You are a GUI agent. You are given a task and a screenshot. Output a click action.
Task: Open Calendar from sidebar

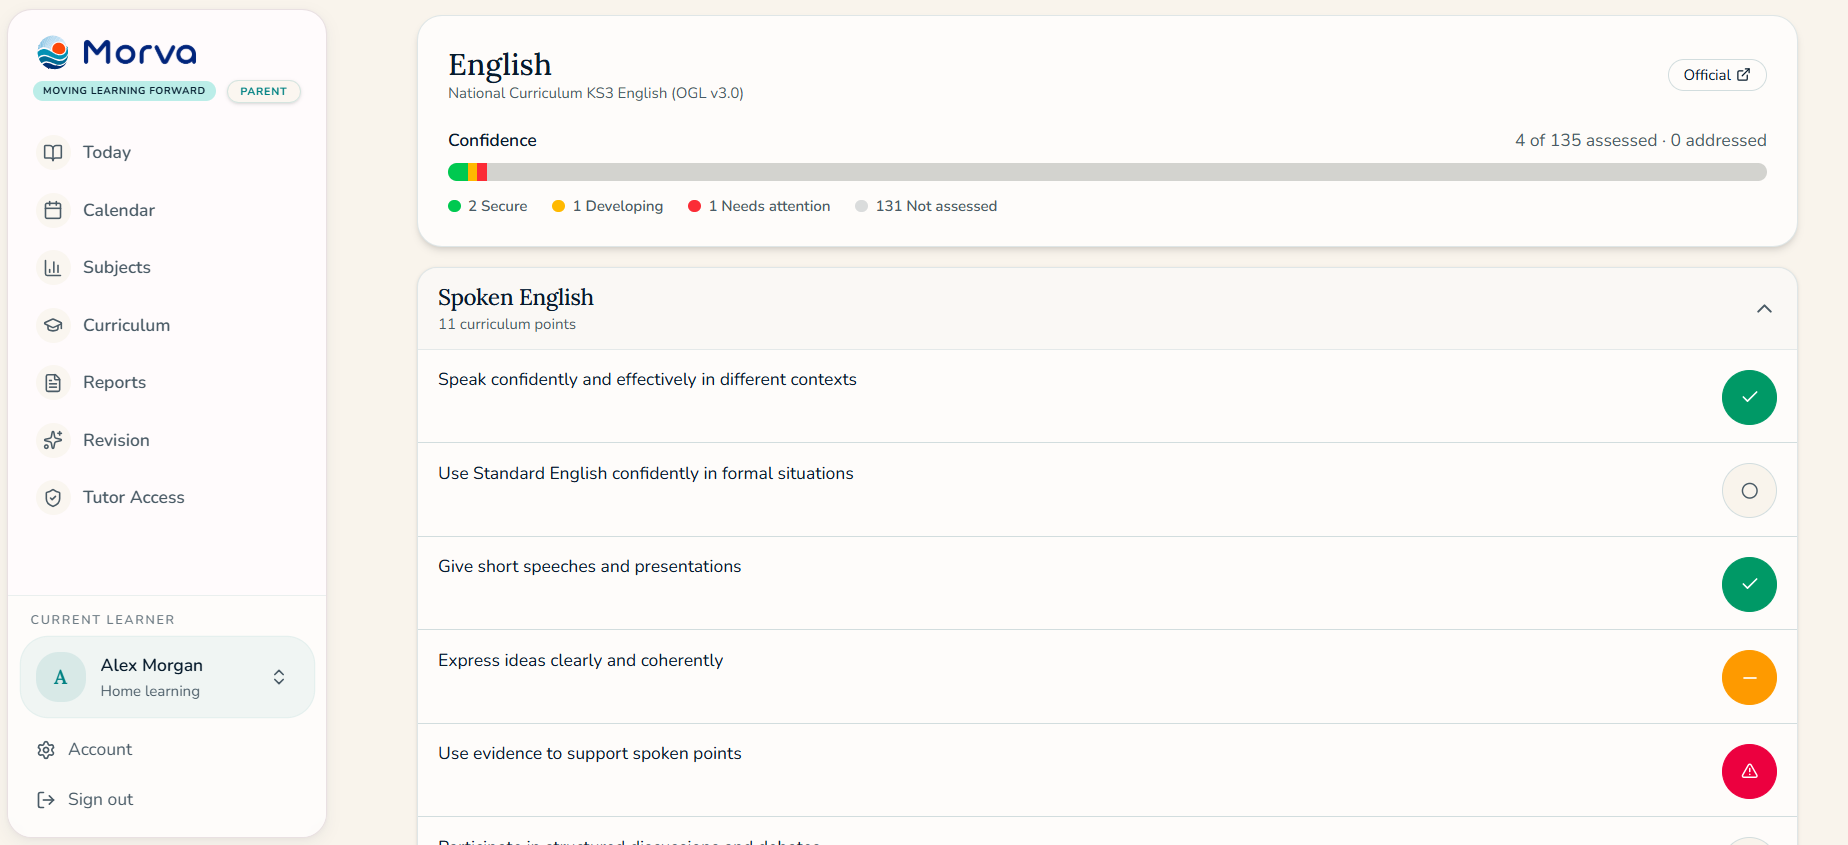[119, 210]
